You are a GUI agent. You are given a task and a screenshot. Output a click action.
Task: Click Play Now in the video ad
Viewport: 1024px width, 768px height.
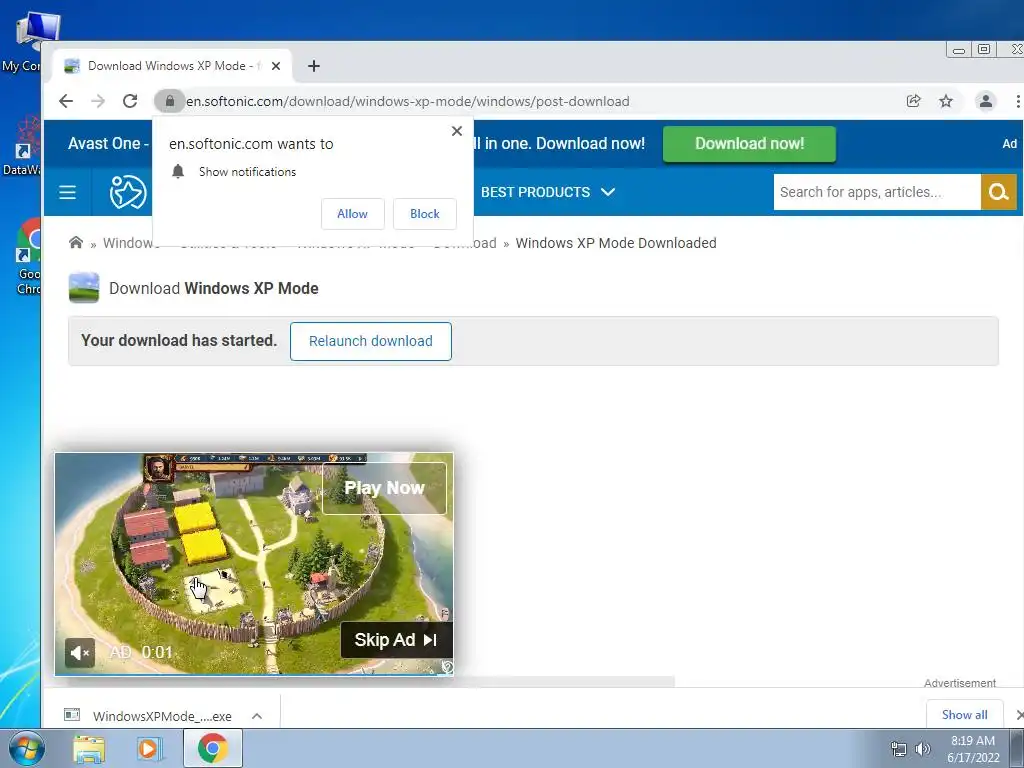384,488
